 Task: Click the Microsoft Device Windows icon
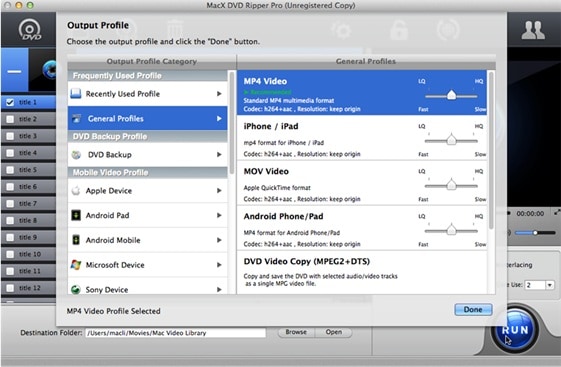pos(76,265)
